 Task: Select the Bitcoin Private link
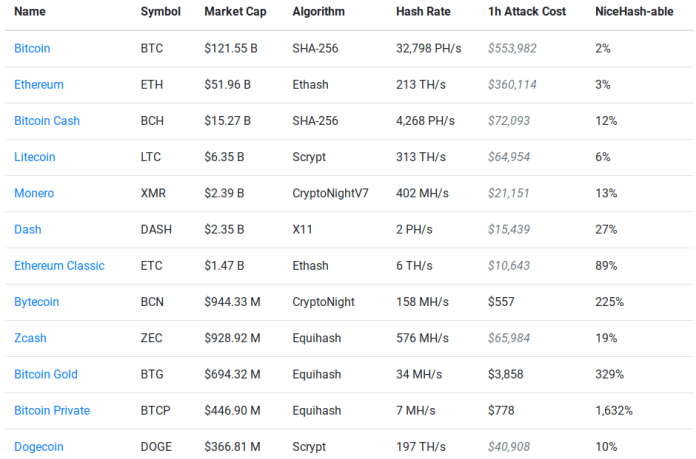[x=52, y=411]
